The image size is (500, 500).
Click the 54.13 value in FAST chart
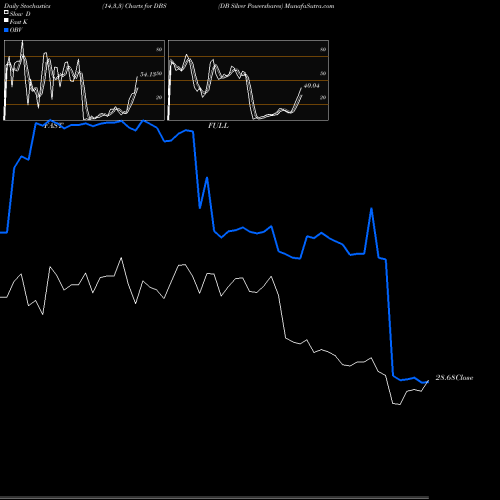[x=148, y=74]
